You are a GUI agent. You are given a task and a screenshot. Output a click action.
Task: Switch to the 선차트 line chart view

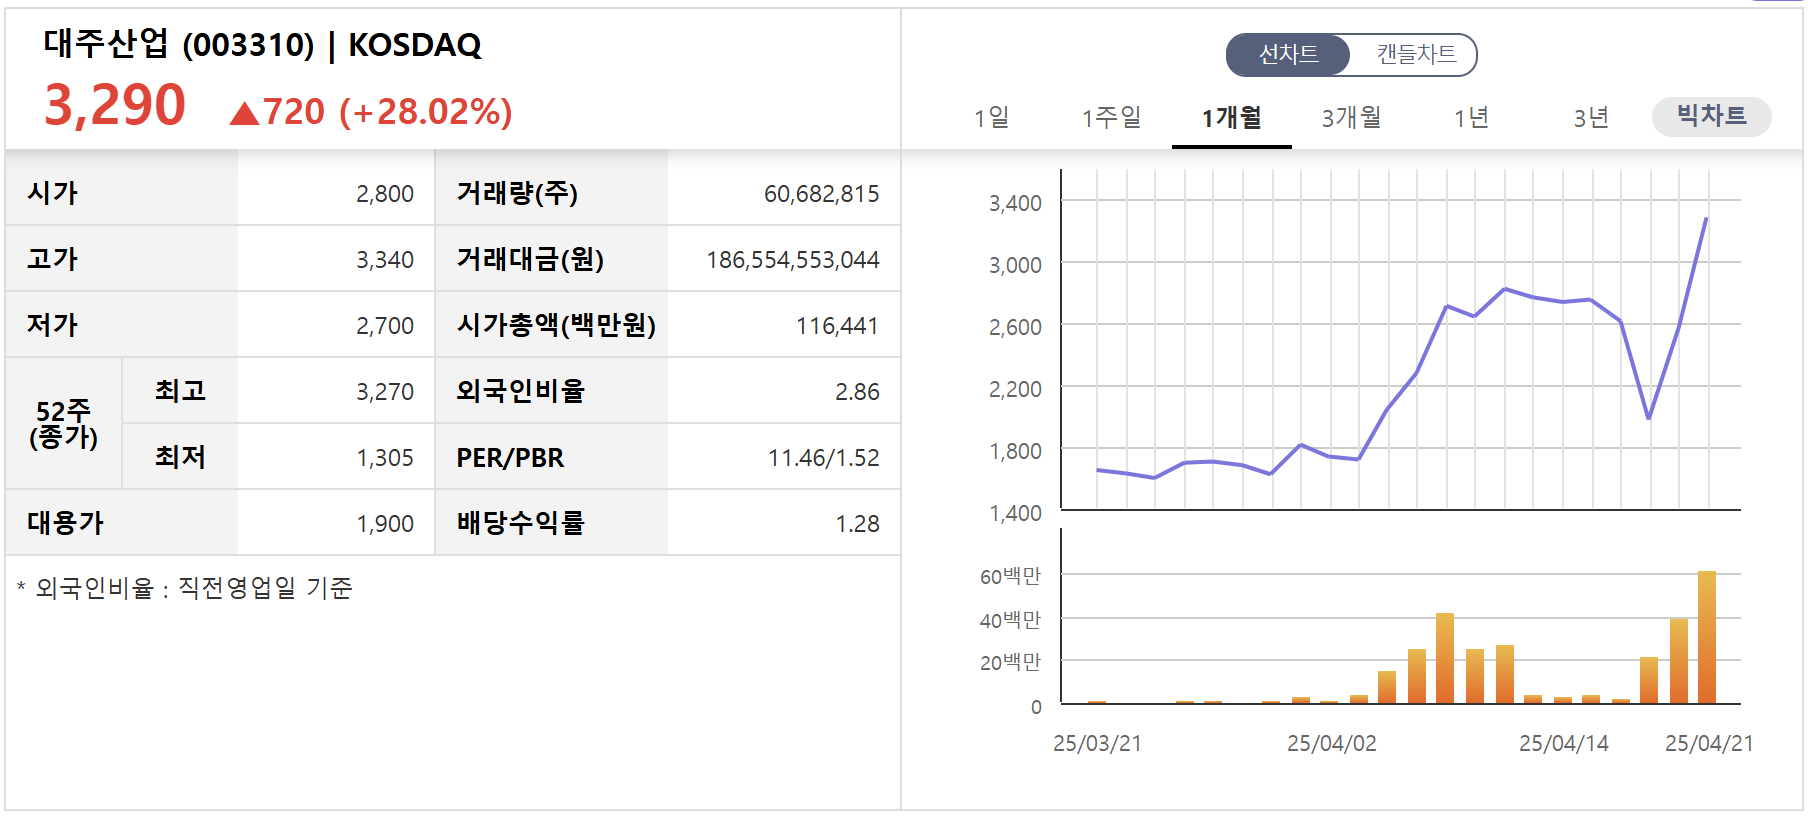click(x=1288, y=54)
